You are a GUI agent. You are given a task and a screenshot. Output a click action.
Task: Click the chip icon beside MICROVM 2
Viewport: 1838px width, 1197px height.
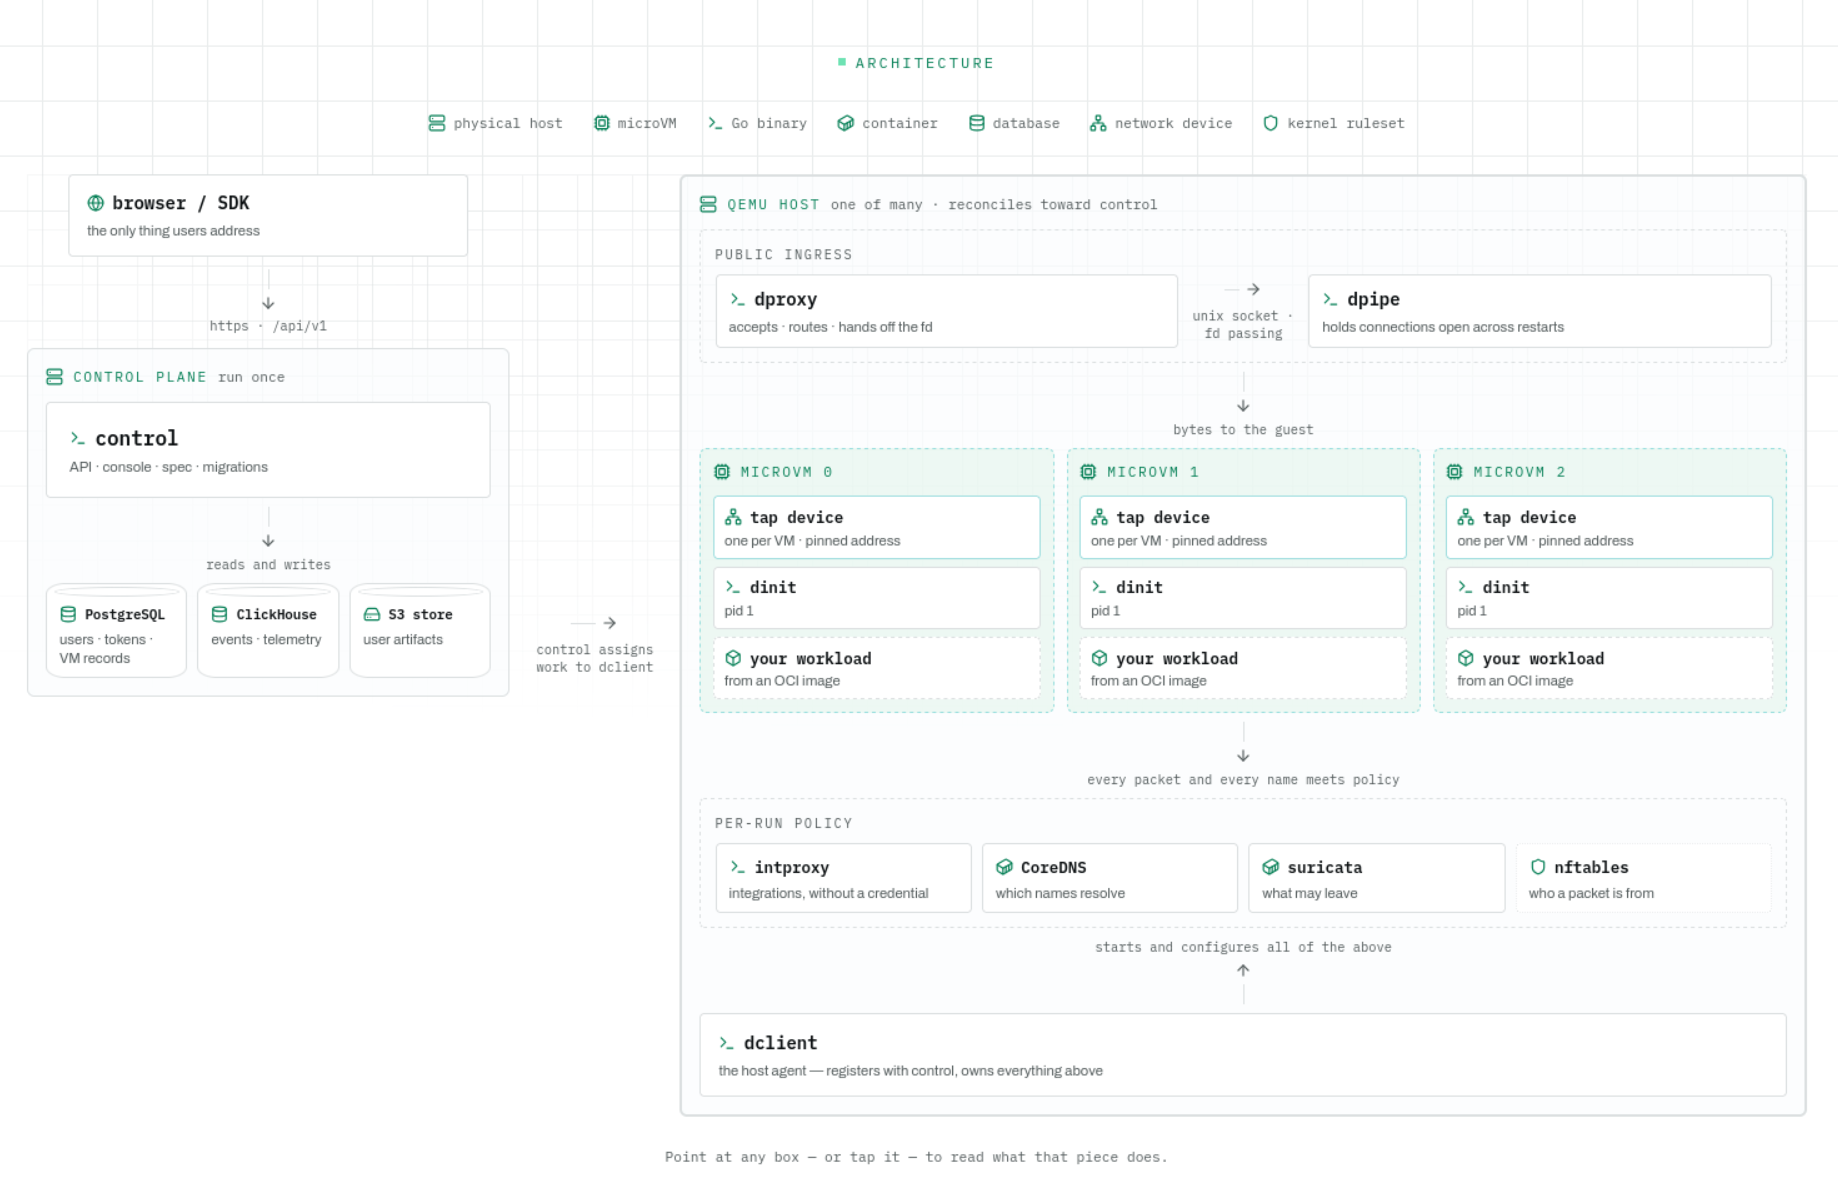[1455, 472]
